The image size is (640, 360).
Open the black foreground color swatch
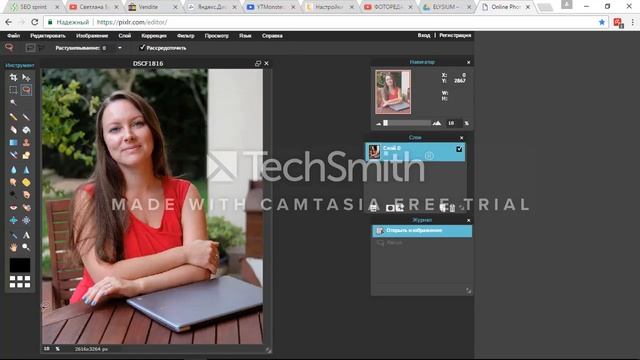tap(20, 265)
